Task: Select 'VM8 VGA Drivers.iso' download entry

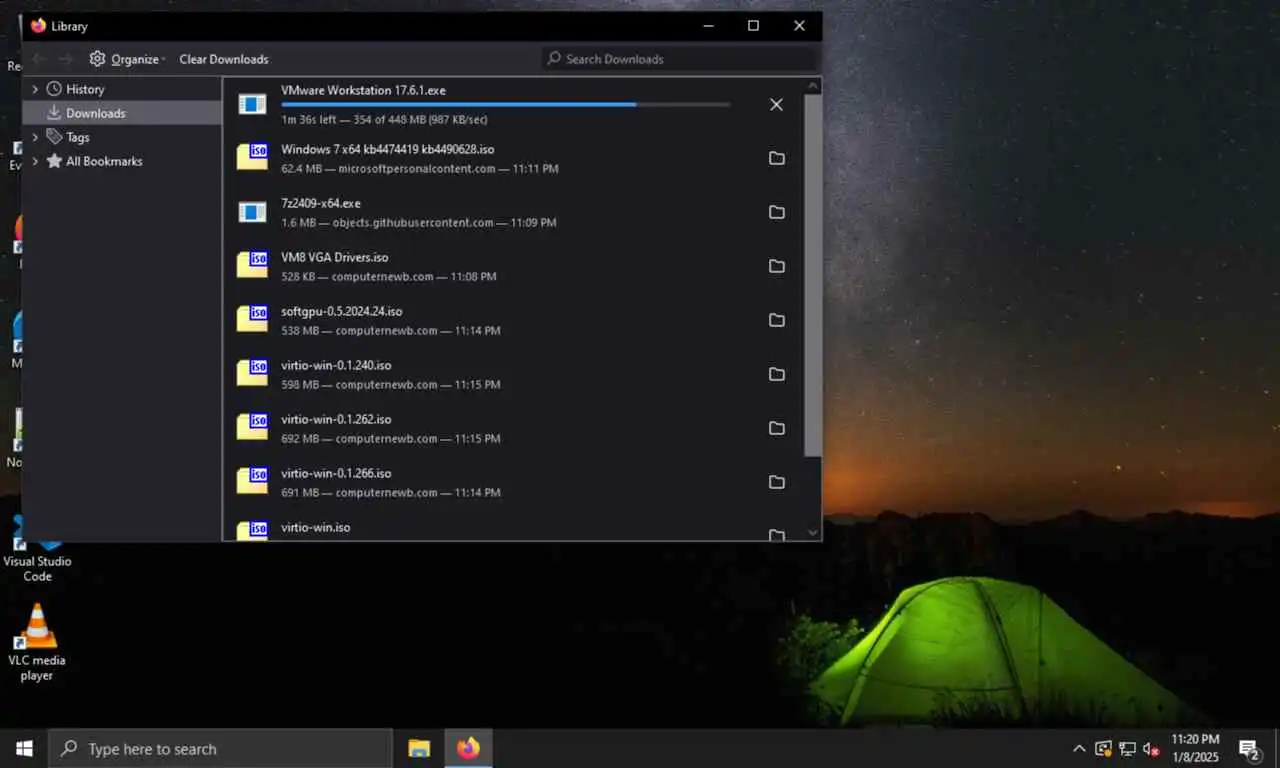Action: pyautogui.click(x=512, y=266)
